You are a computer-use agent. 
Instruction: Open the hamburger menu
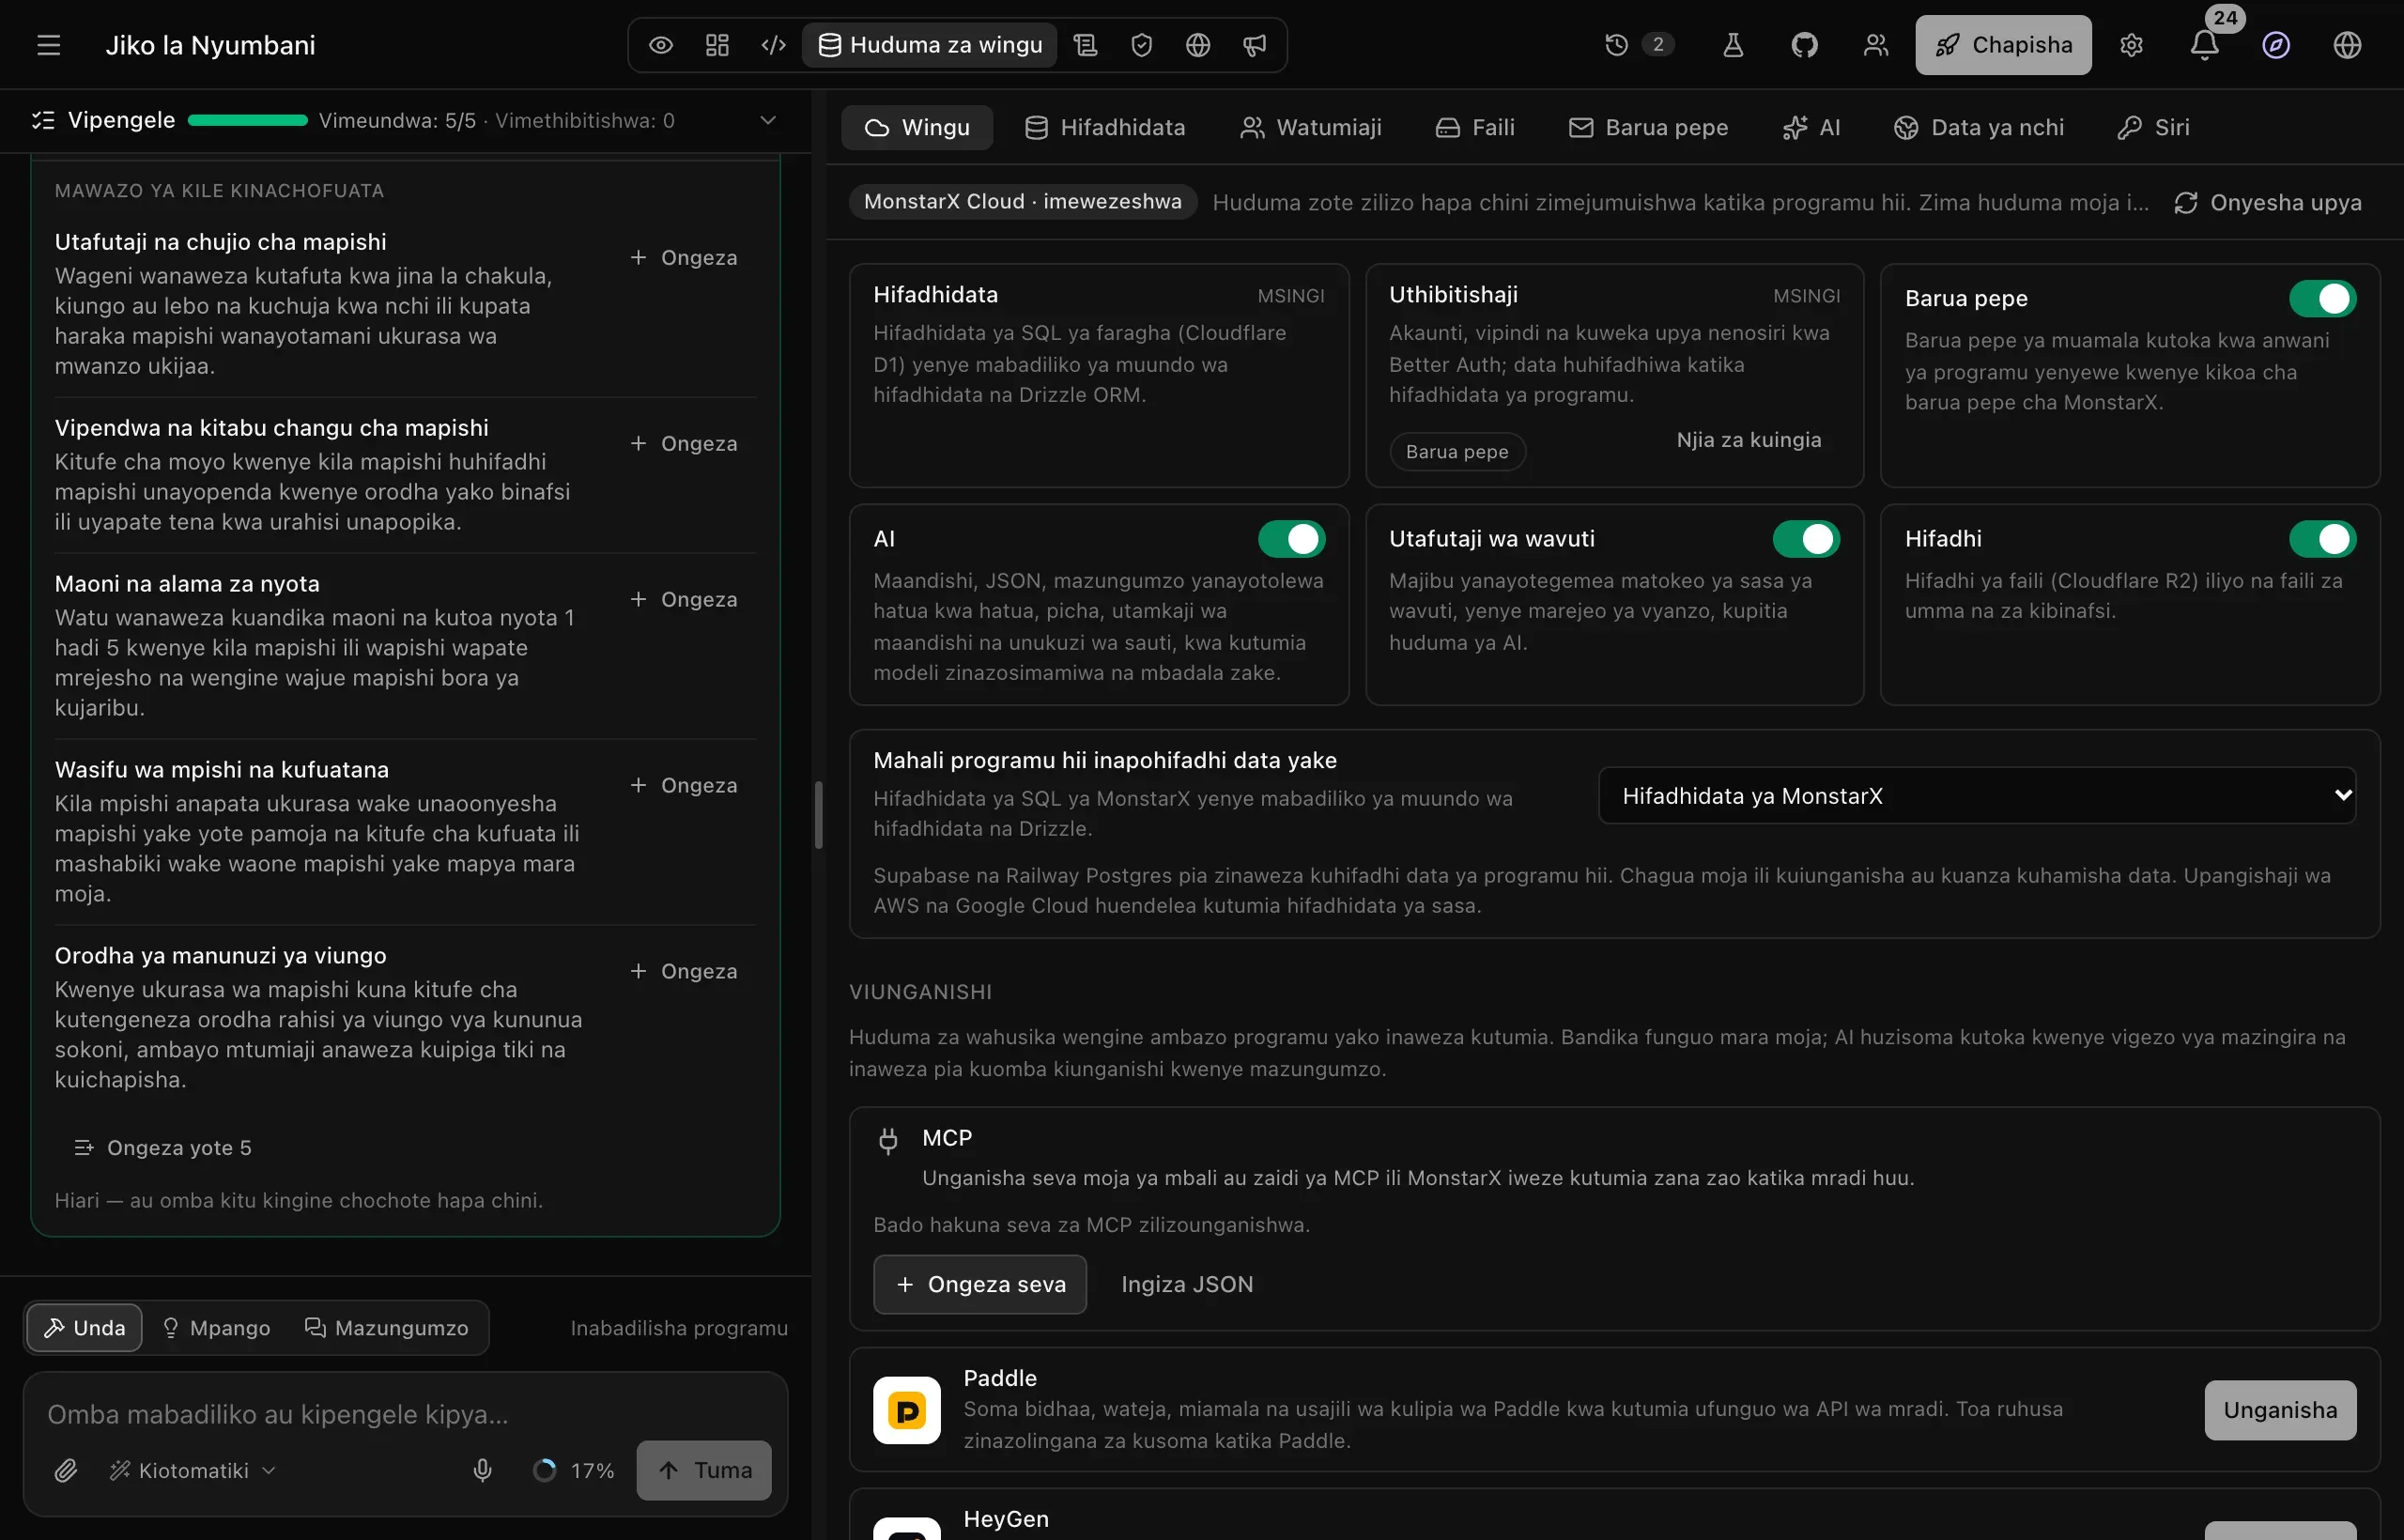tap(49, 45)
